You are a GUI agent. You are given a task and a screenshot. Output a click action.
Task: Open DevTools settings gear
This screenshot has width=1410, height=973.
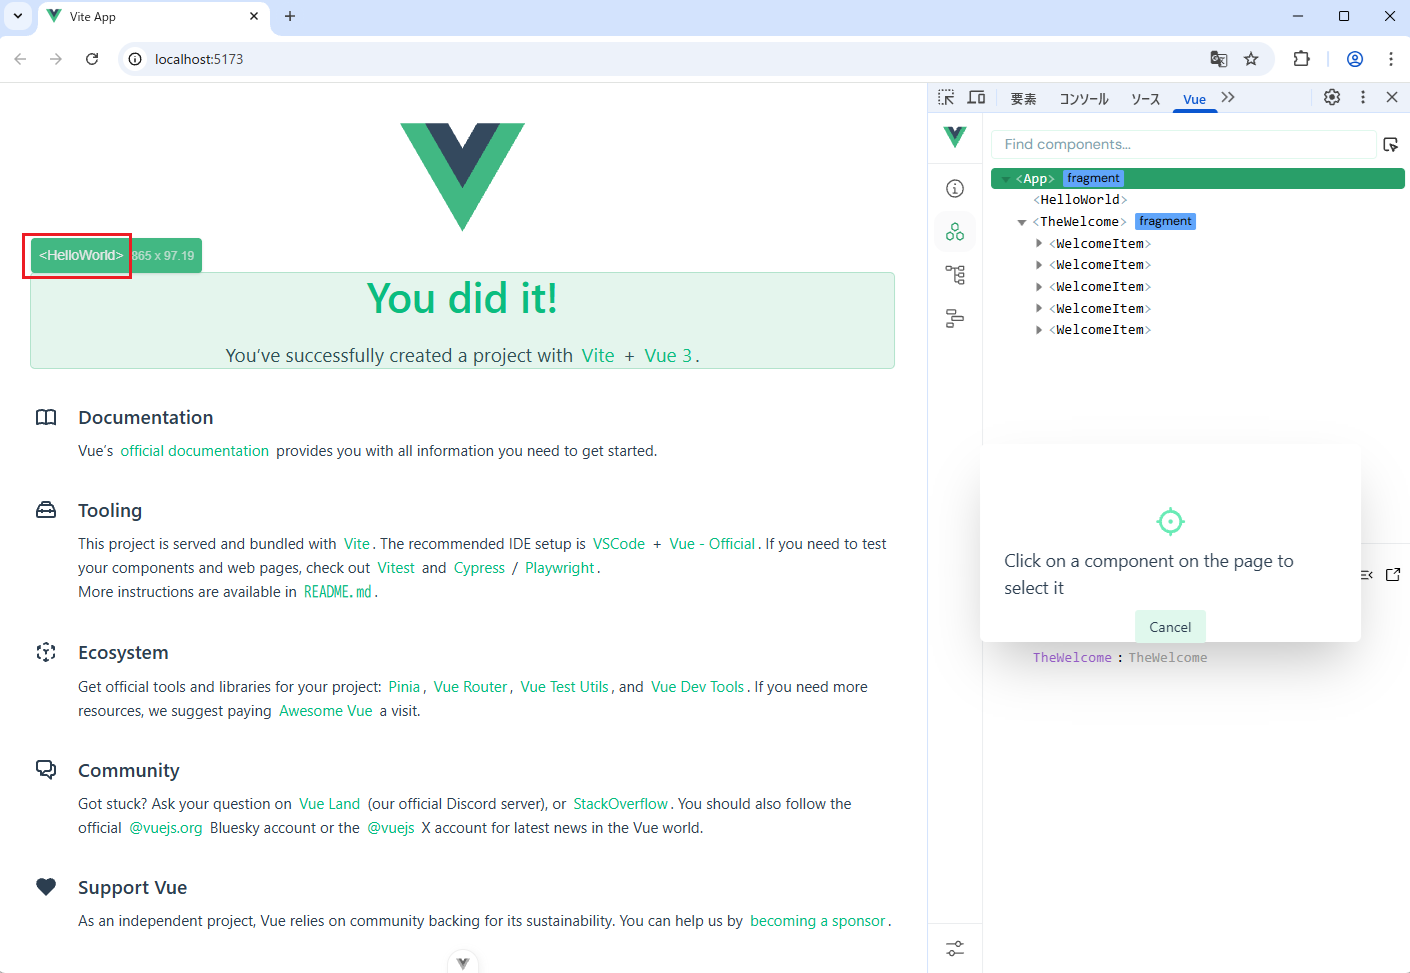click(x=1332, y=97)
